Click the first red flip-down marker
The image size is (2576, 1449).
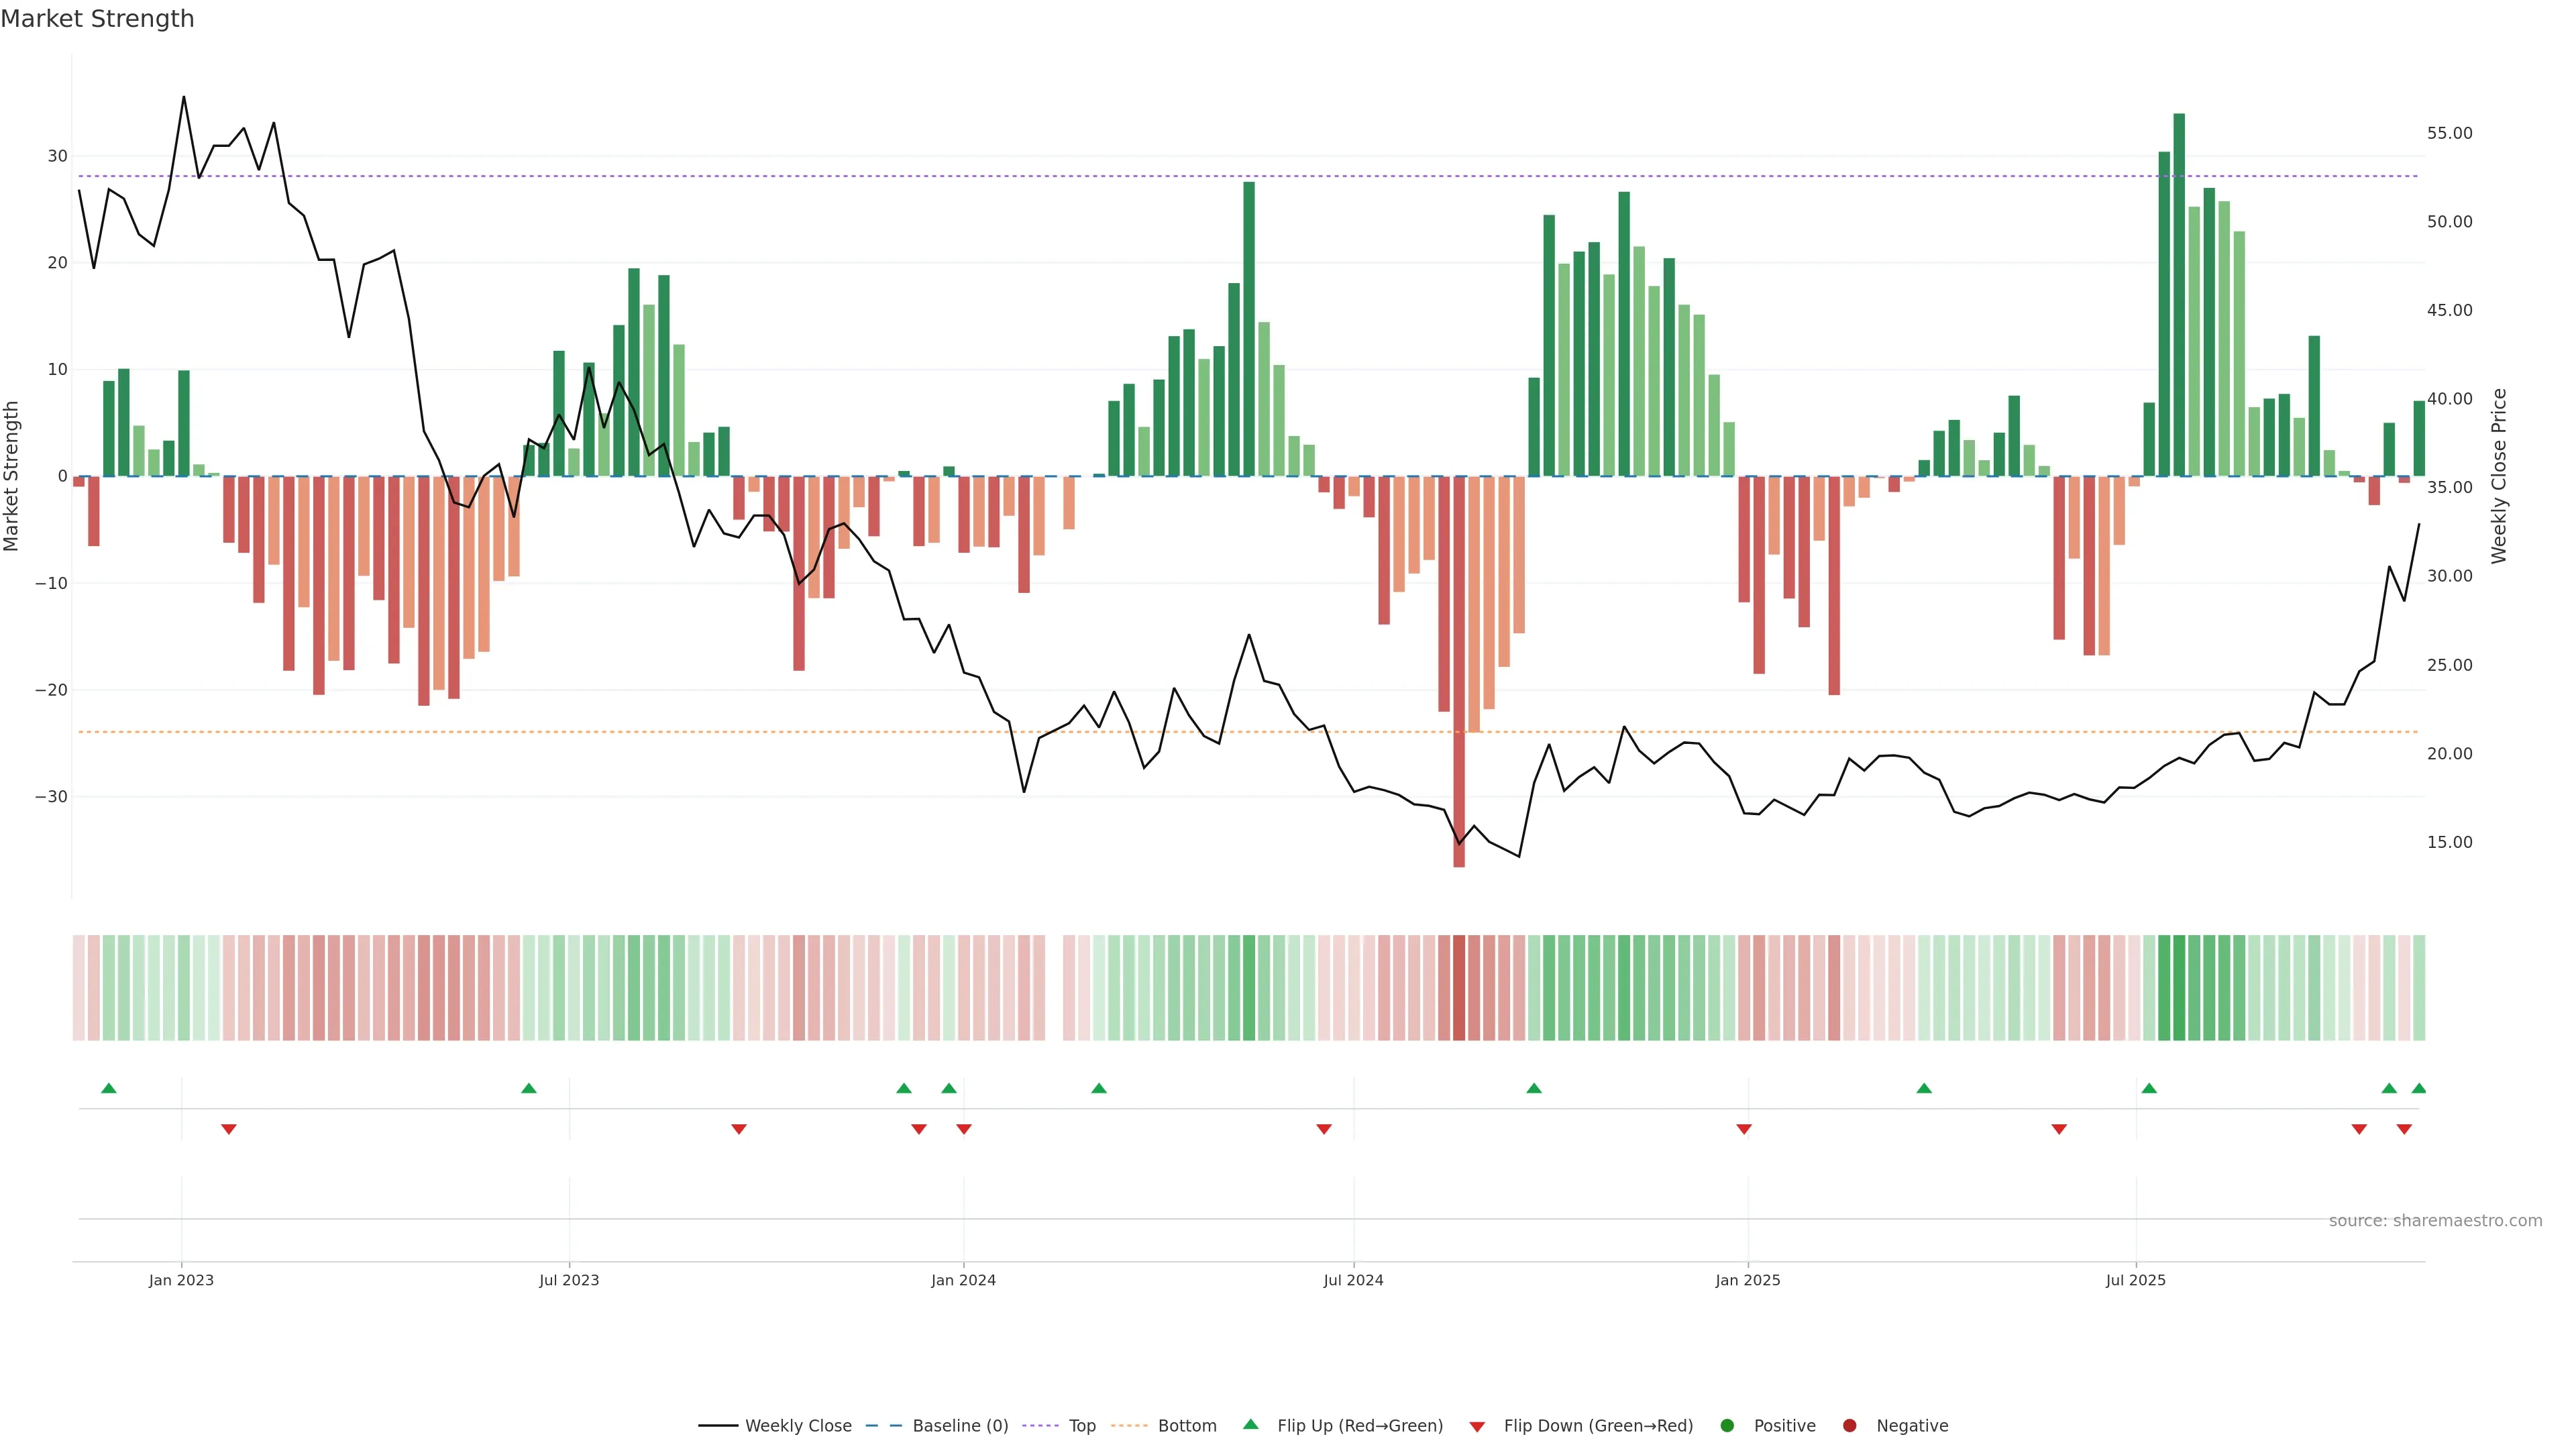229,1129
